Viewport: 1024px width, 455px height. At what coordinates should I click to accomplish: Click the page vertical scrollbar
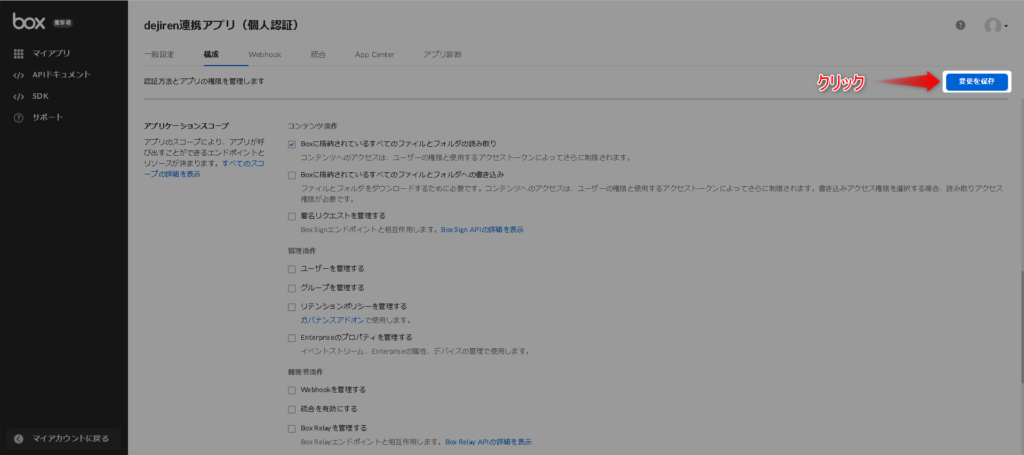click(1021, 328)
